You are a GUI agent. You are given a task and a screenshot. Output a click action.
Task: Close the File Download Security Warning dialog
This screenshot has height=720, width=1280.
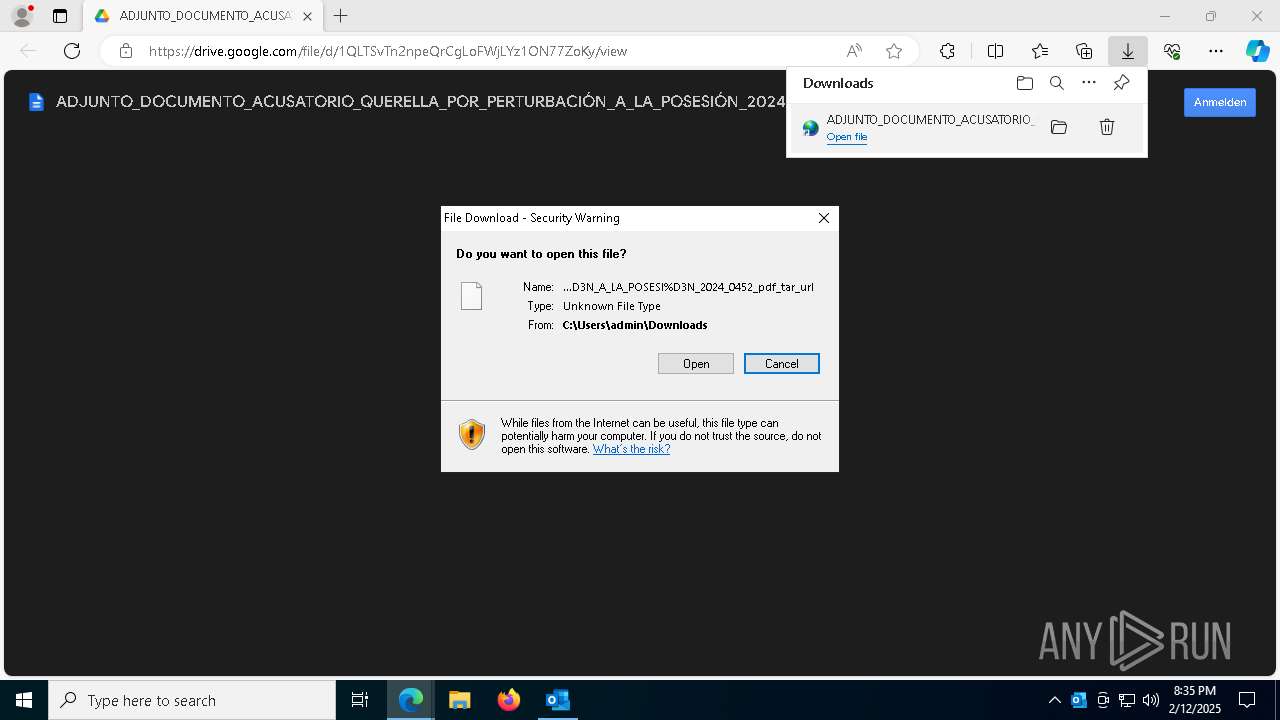[x=824, y=218]
